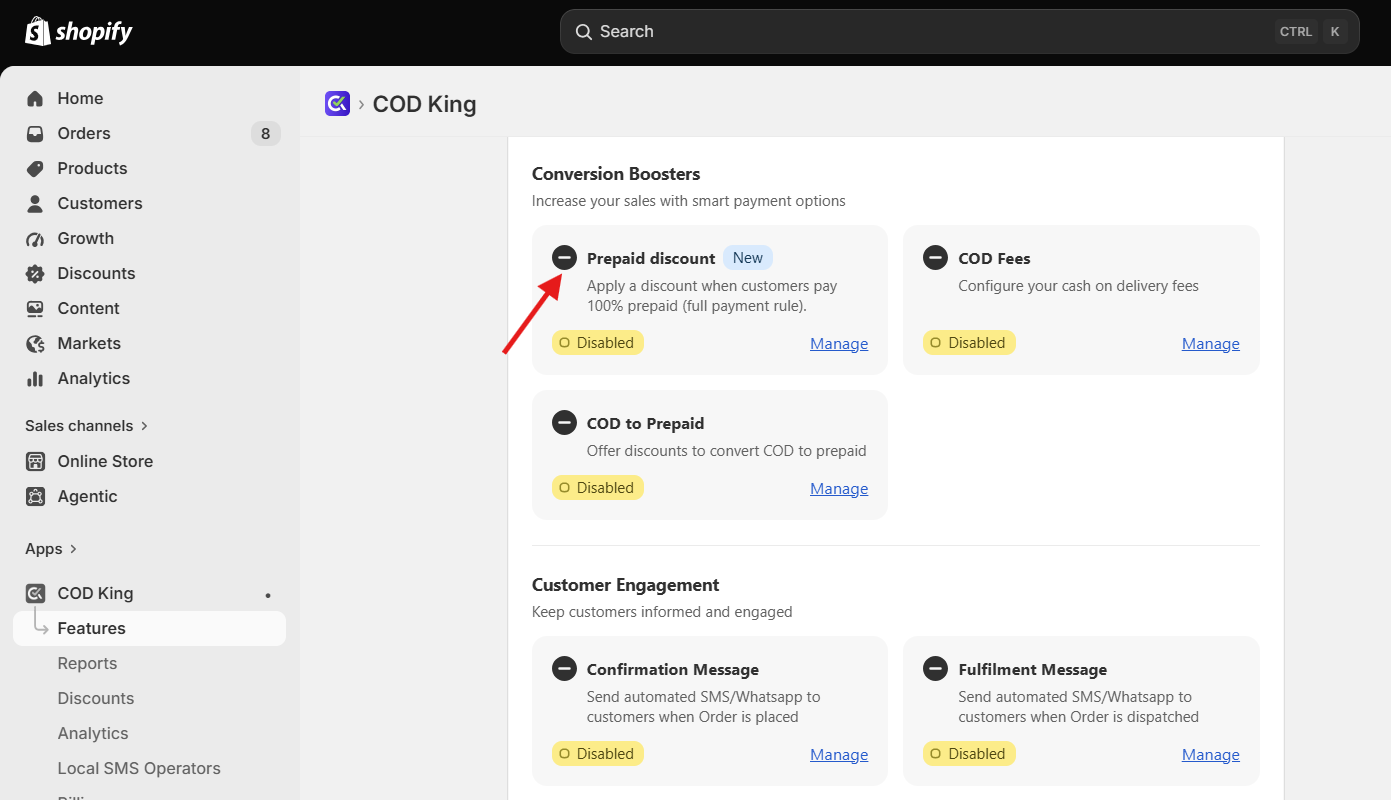
Task: Manage the COD Fees feature
Action: [x=1210, y=344]
